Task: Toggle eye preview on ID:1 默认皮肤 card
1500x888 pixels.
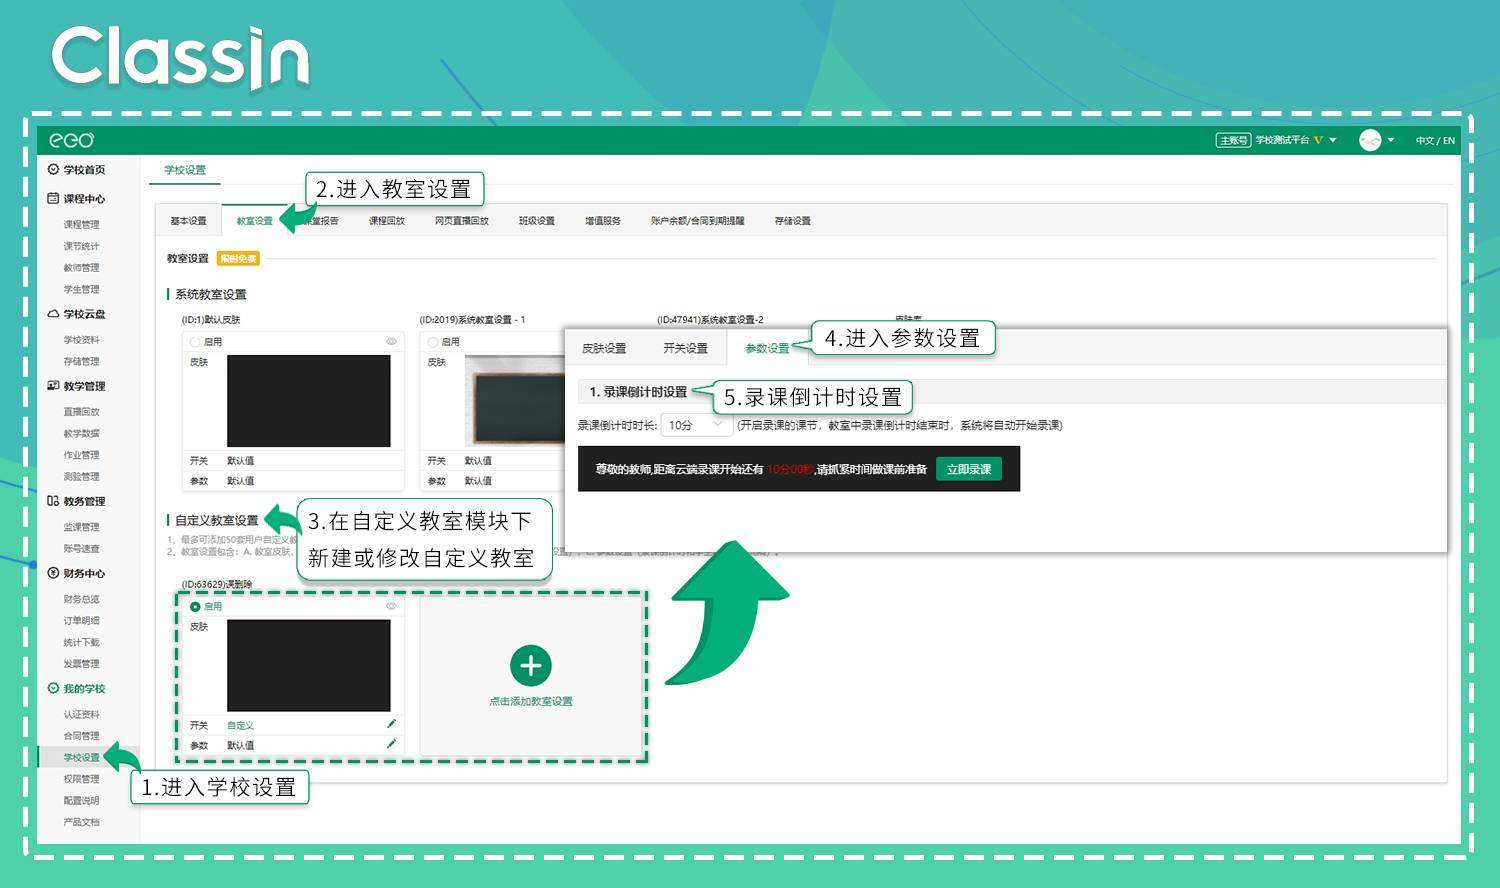Action: 391,342
